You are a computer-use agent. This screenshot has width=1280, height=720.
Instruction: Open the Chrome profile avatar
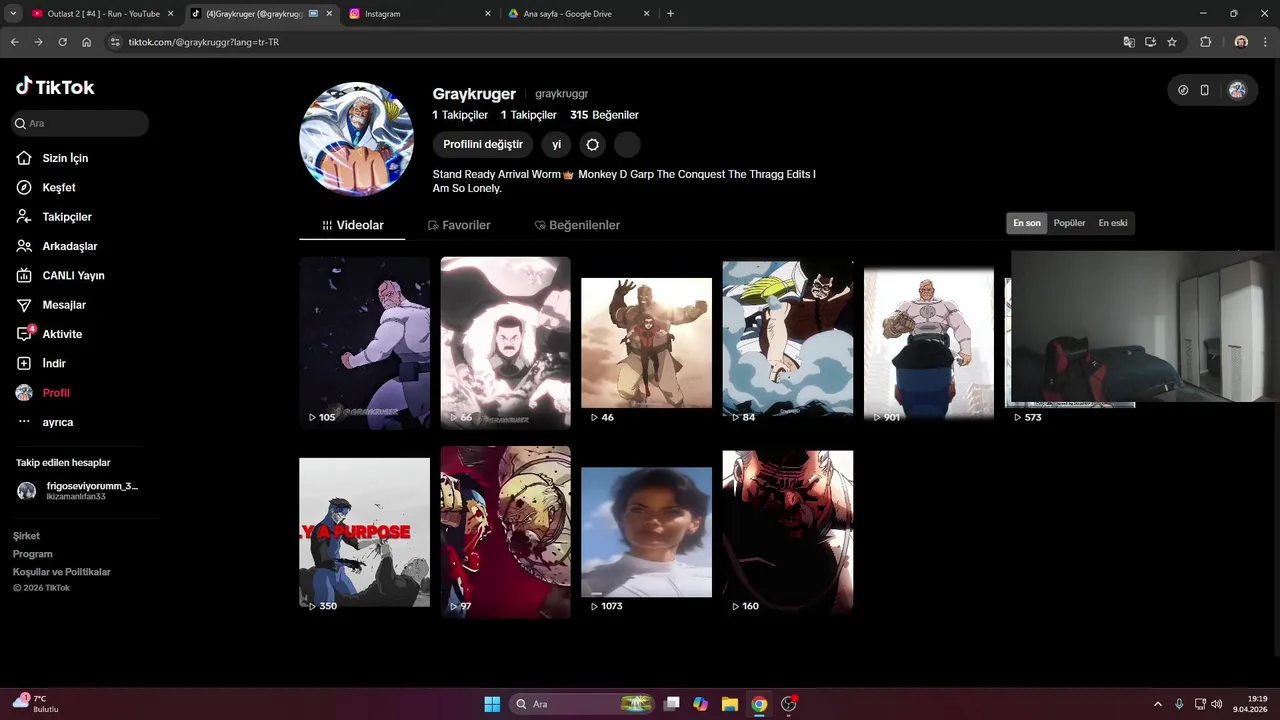[1241, 42]
